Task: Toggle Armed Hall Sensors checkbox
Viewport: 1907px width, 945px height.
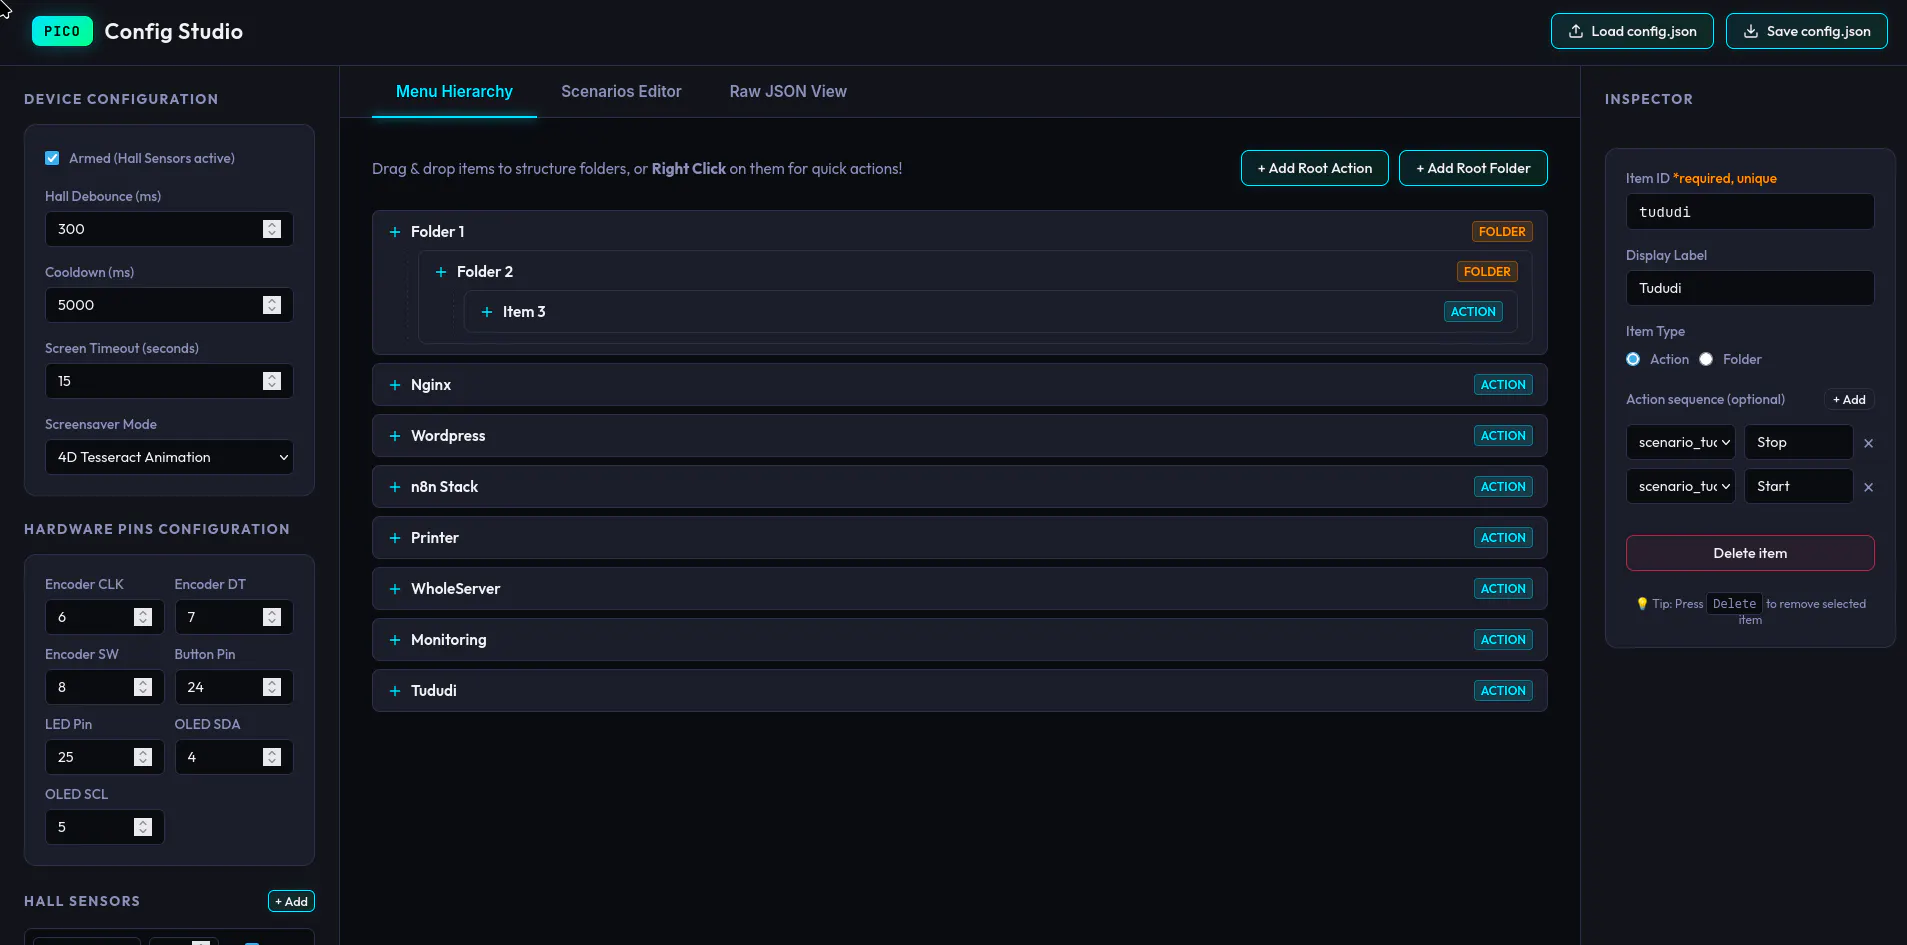Action: (52, 158)
